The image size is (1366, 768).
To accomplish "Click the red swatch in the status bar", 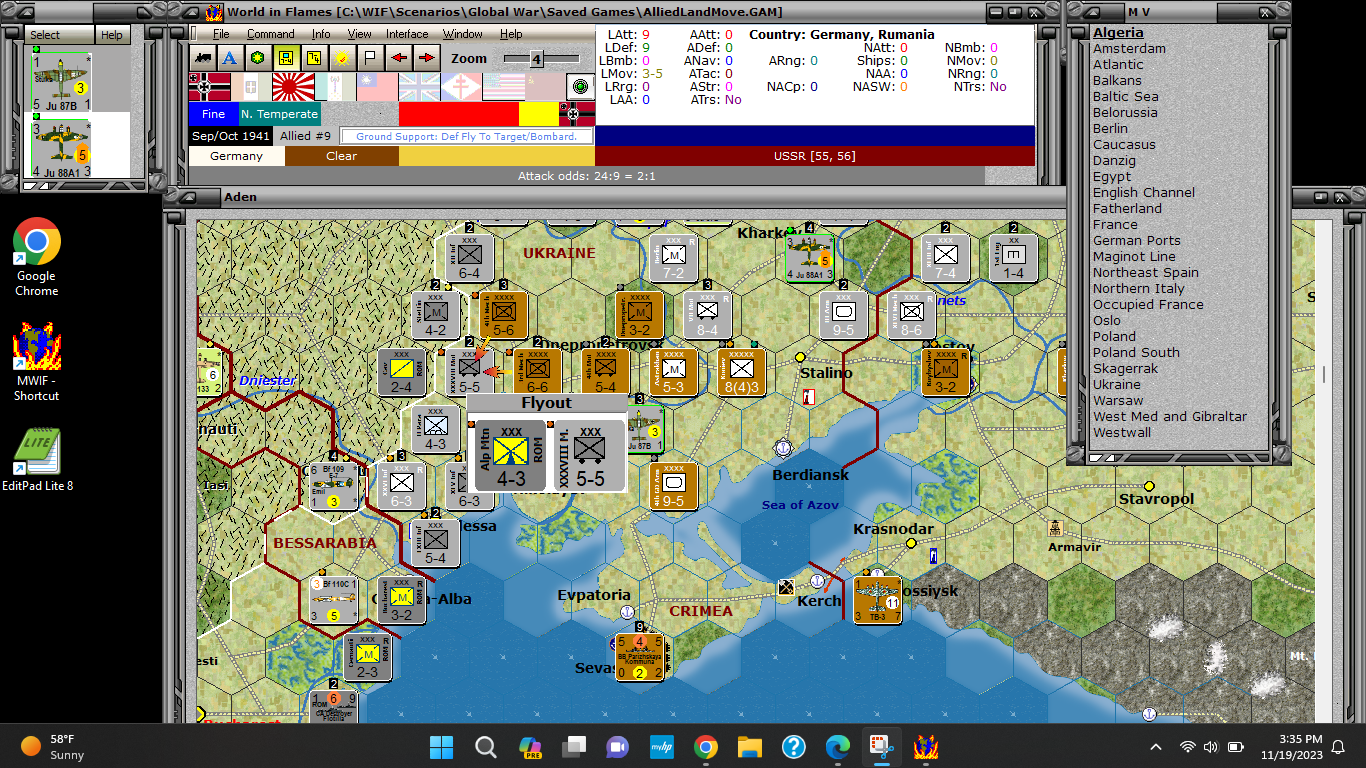I will point(458,114).
